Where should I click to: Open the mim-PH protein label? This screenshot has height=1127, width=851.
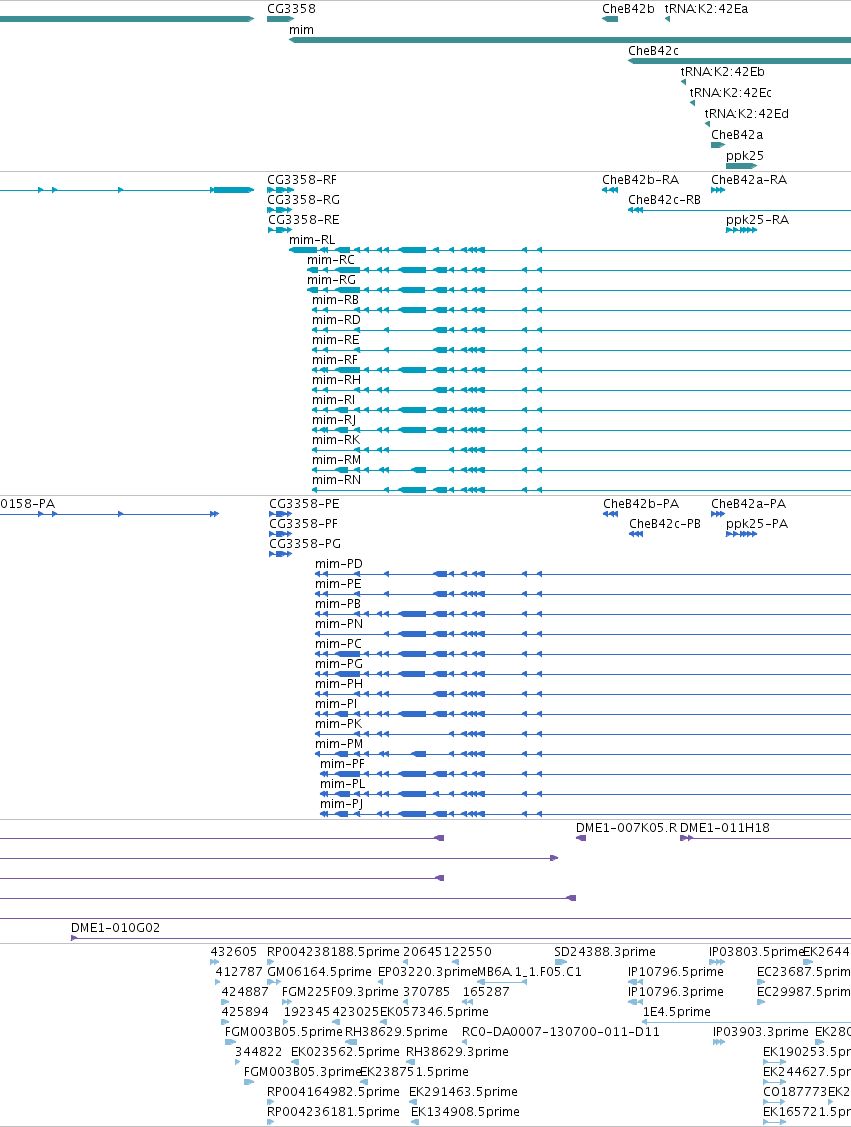click(339, 684)
